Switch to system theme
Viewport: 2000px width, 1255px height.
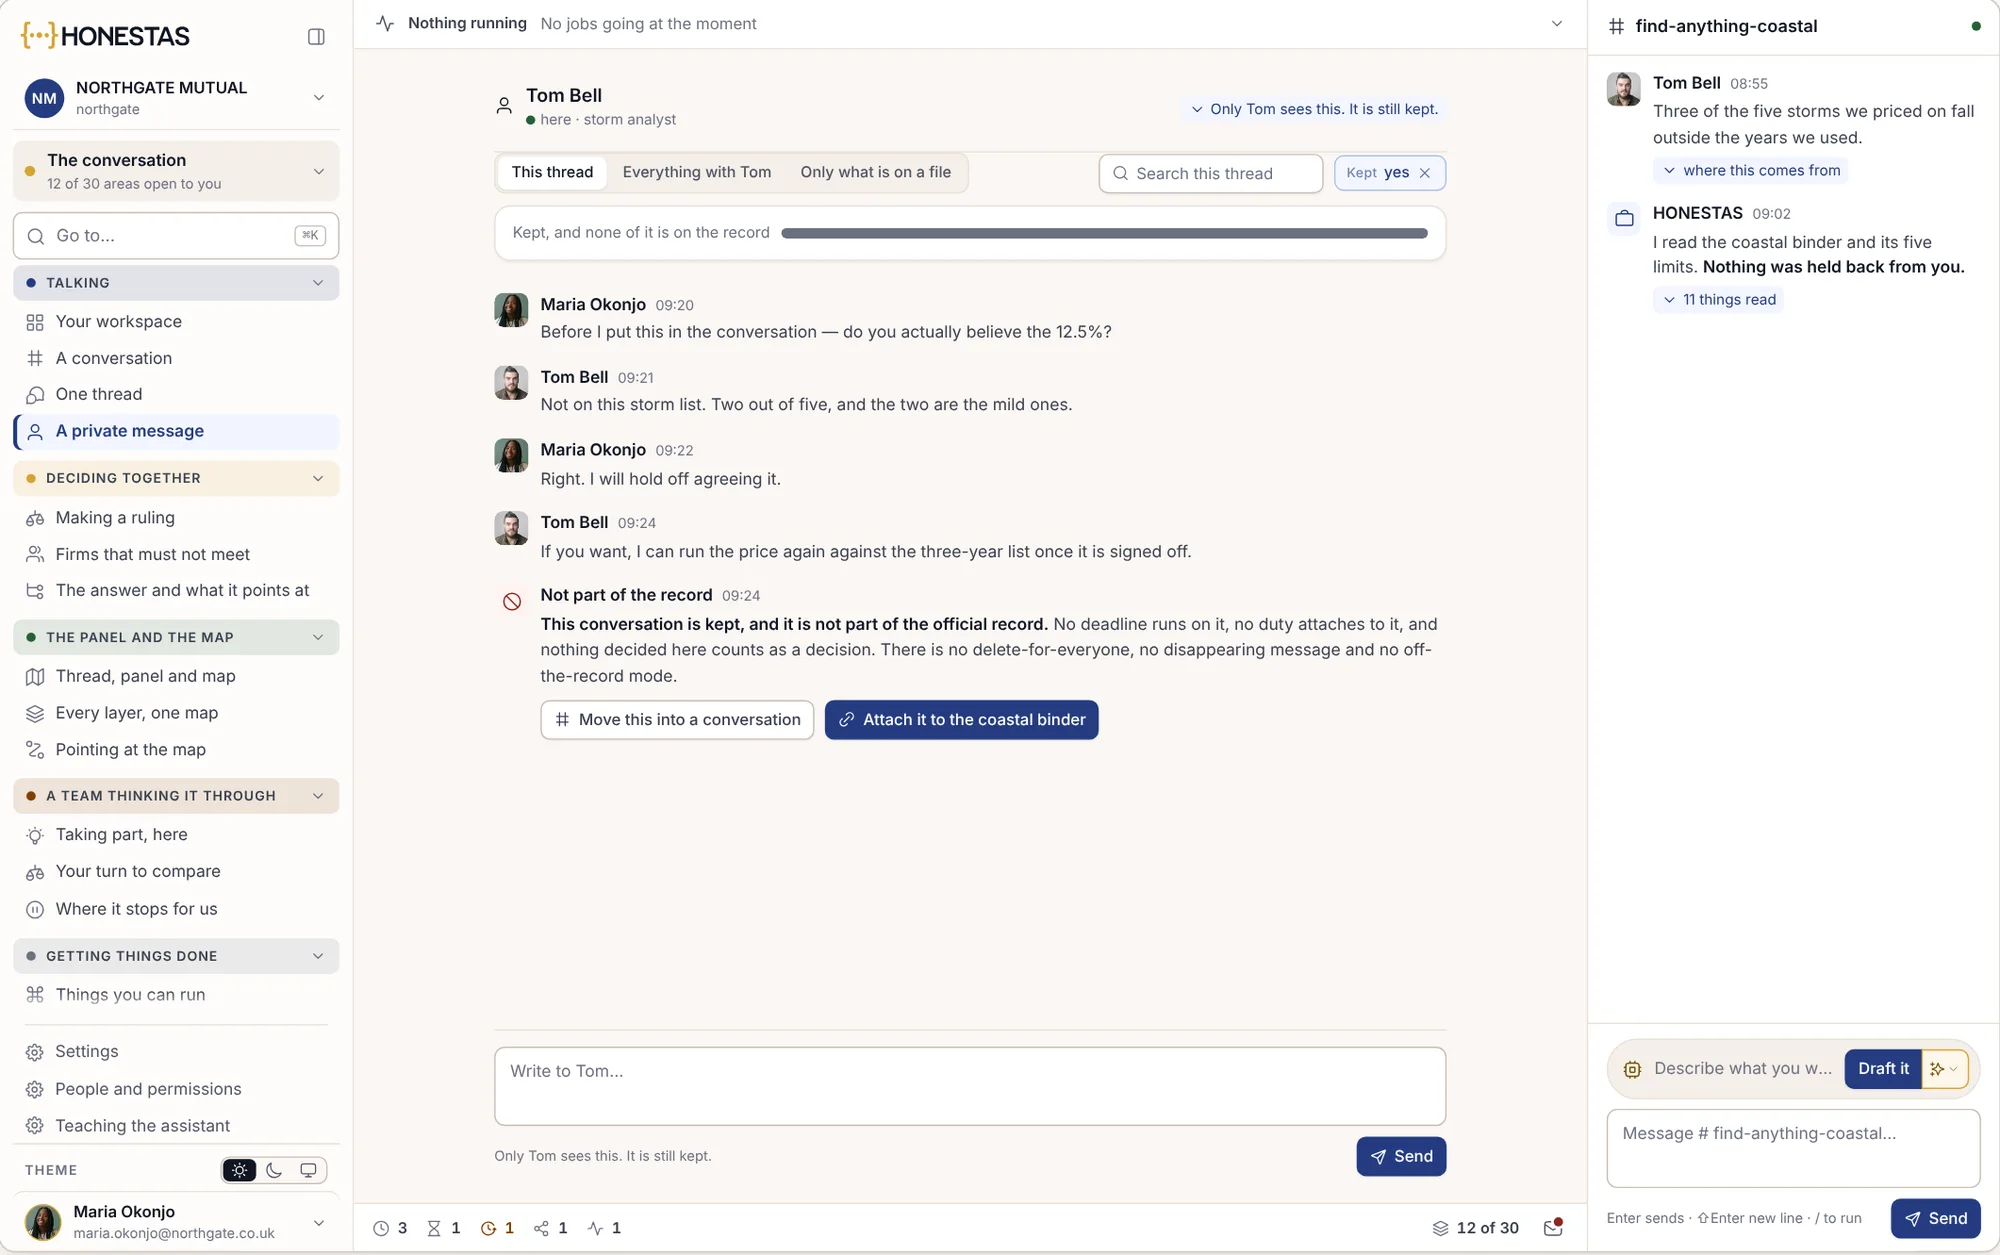click(x=308, y=1170)
